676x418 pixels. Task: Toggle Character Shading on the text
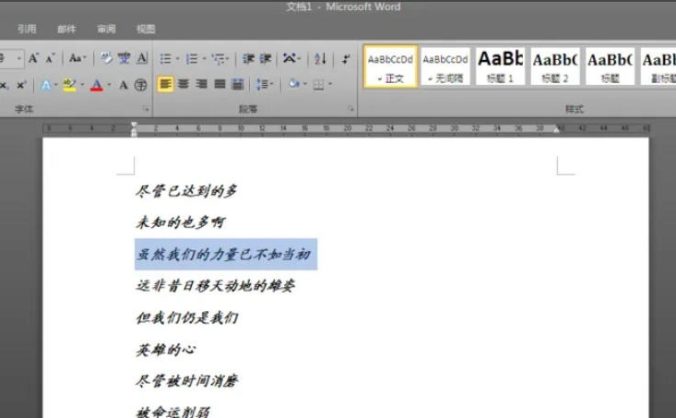(x=124, y=85)
